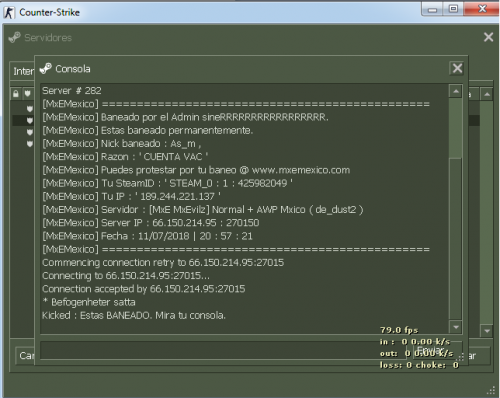Viewport: 500px width, 398px height.
Task: Click the console scrollbar up arrow
Action: (456, 91)
